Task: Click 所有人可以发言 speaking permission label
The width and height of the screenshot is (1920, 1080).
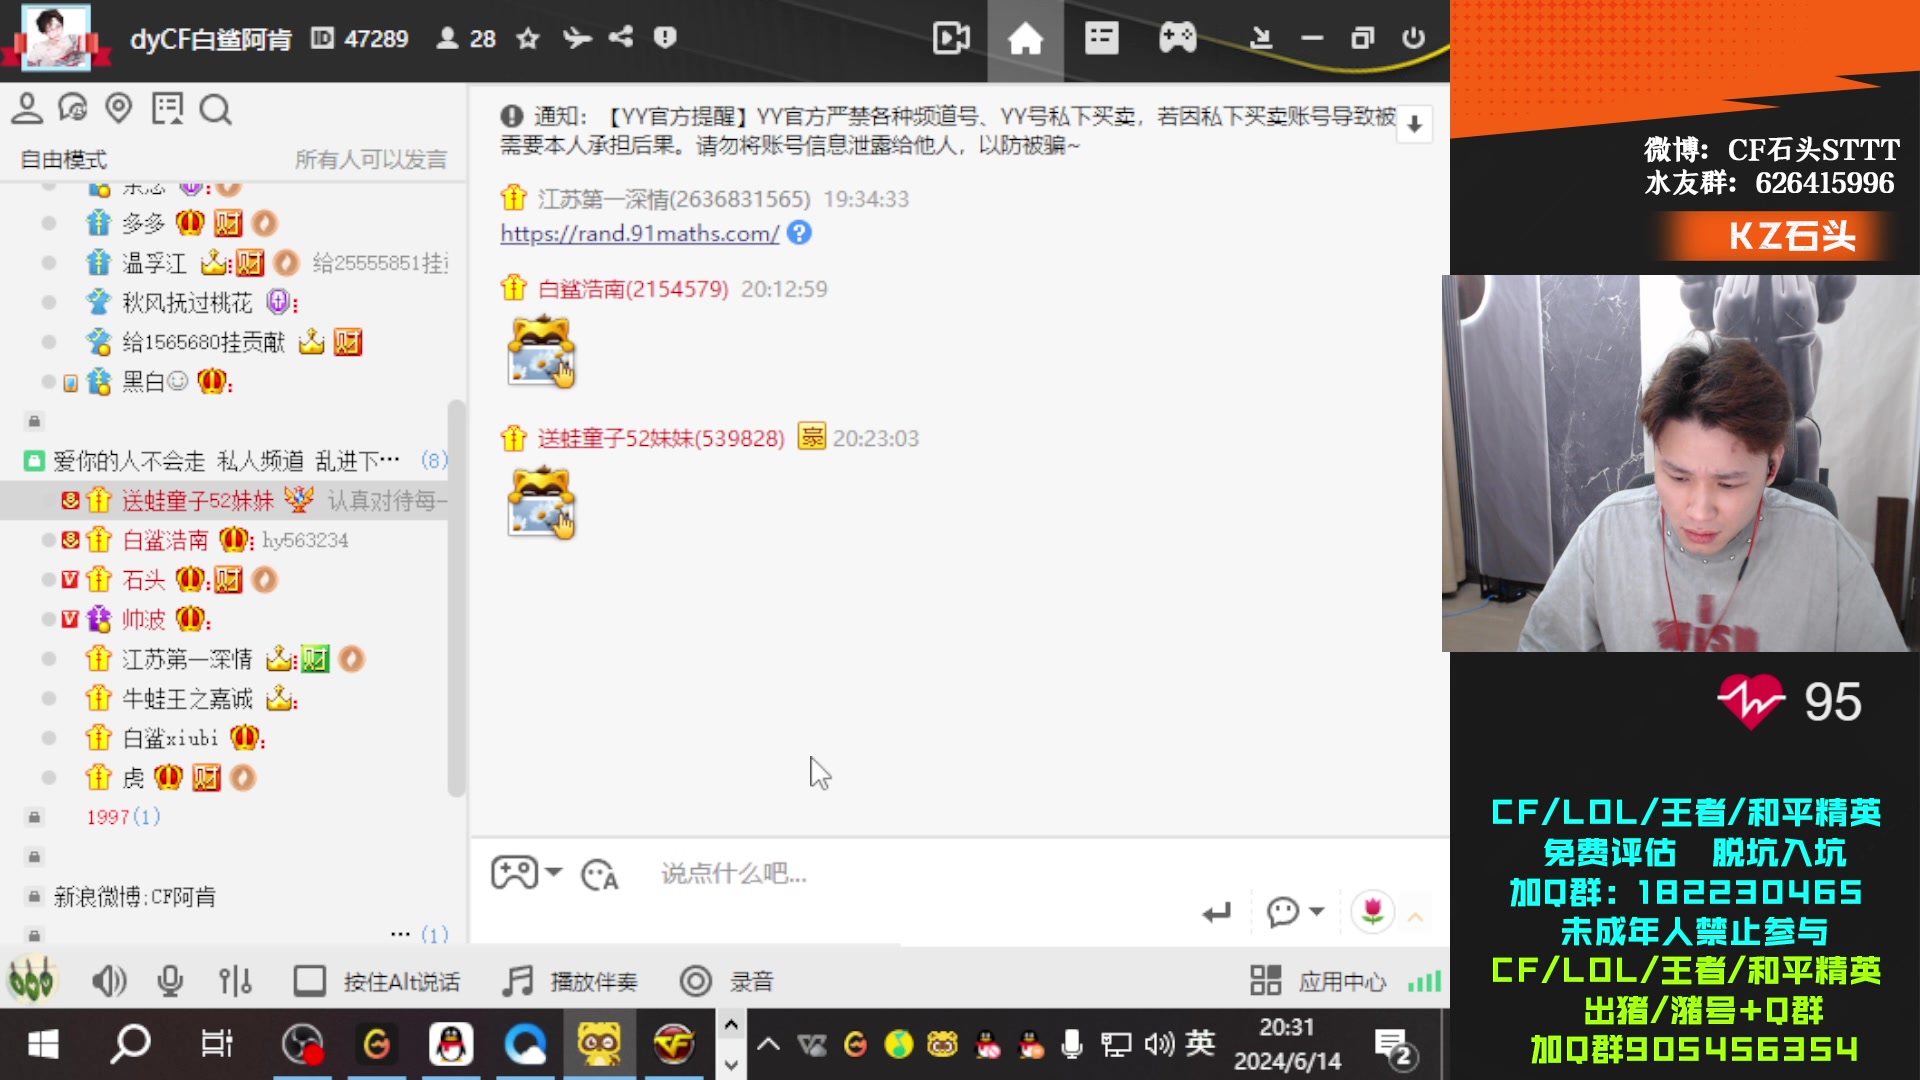Action: [x=371, y=158]
